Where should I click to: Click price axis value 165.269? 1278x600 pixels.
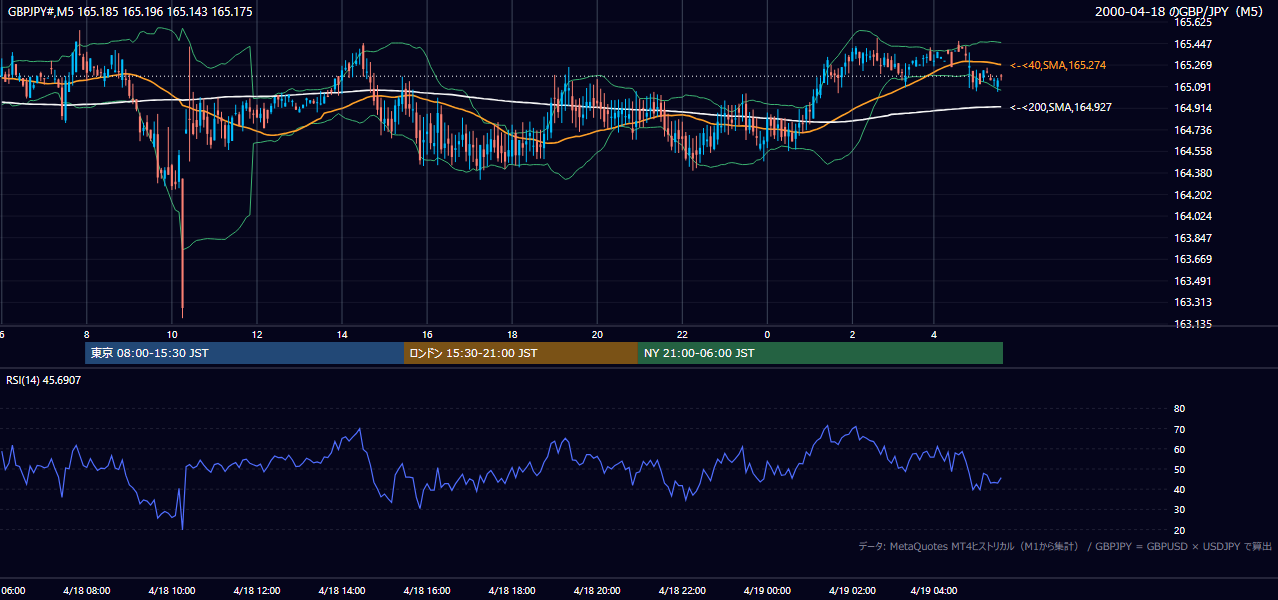point(1192,65)
